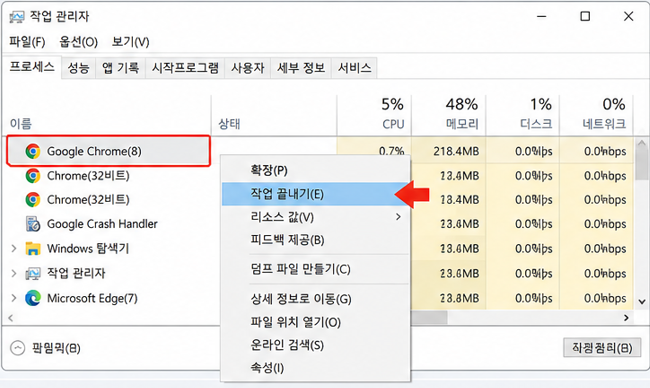Switch to the 시작프로그램 tab
Image resolution: width=650 pixels, height=388 pixels.
click(x=185, y=68)
